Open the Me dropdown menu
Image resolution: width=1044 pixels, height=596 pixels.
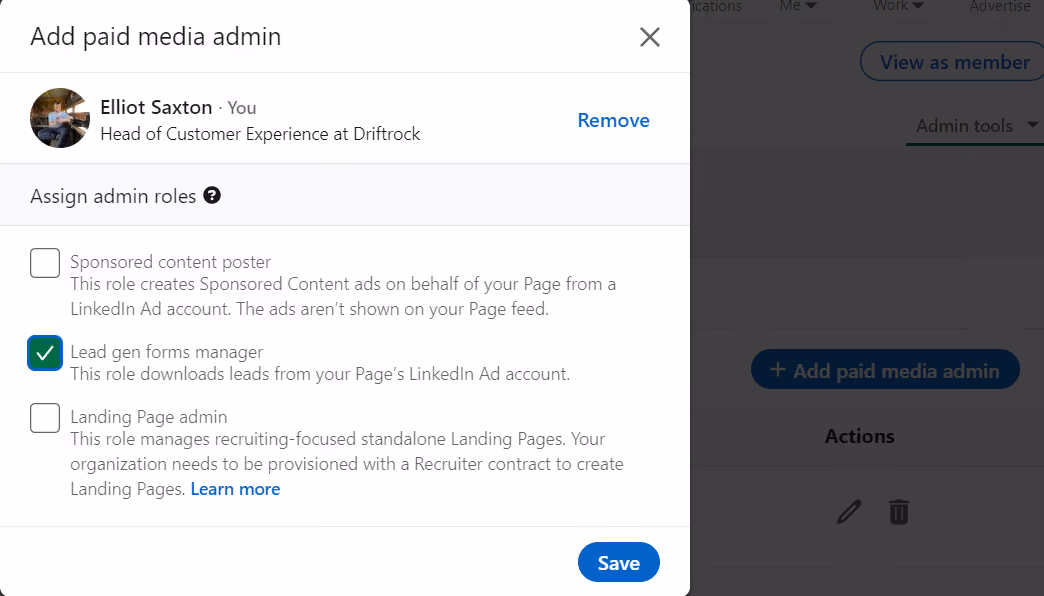coord(798,6)
